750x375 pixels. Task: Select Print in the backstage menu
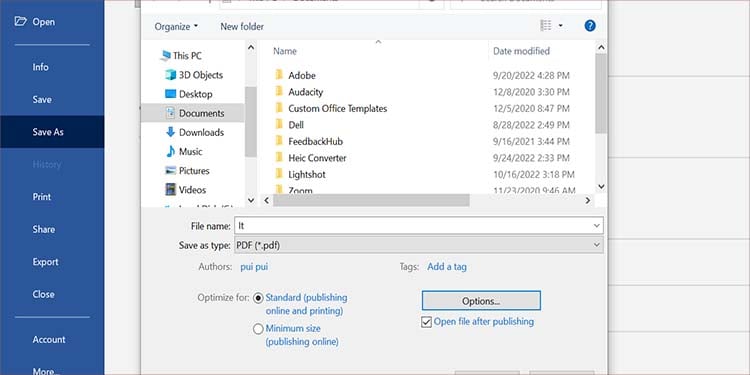point(42,197)
